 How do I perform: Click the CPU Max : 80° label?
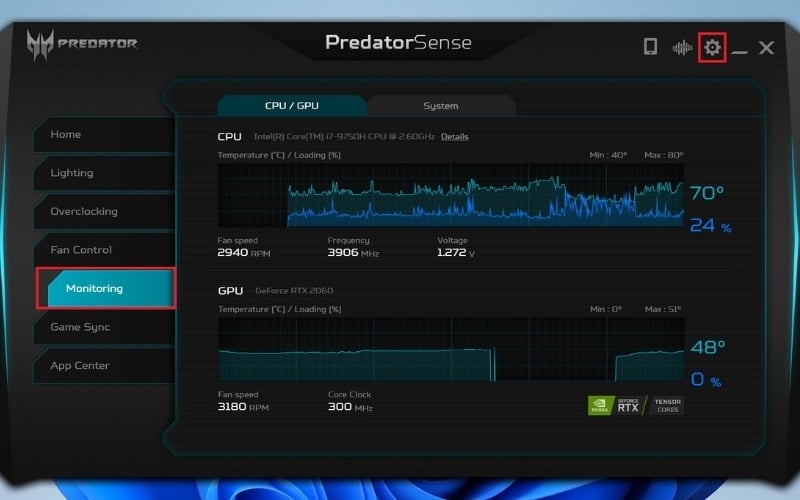663,155
